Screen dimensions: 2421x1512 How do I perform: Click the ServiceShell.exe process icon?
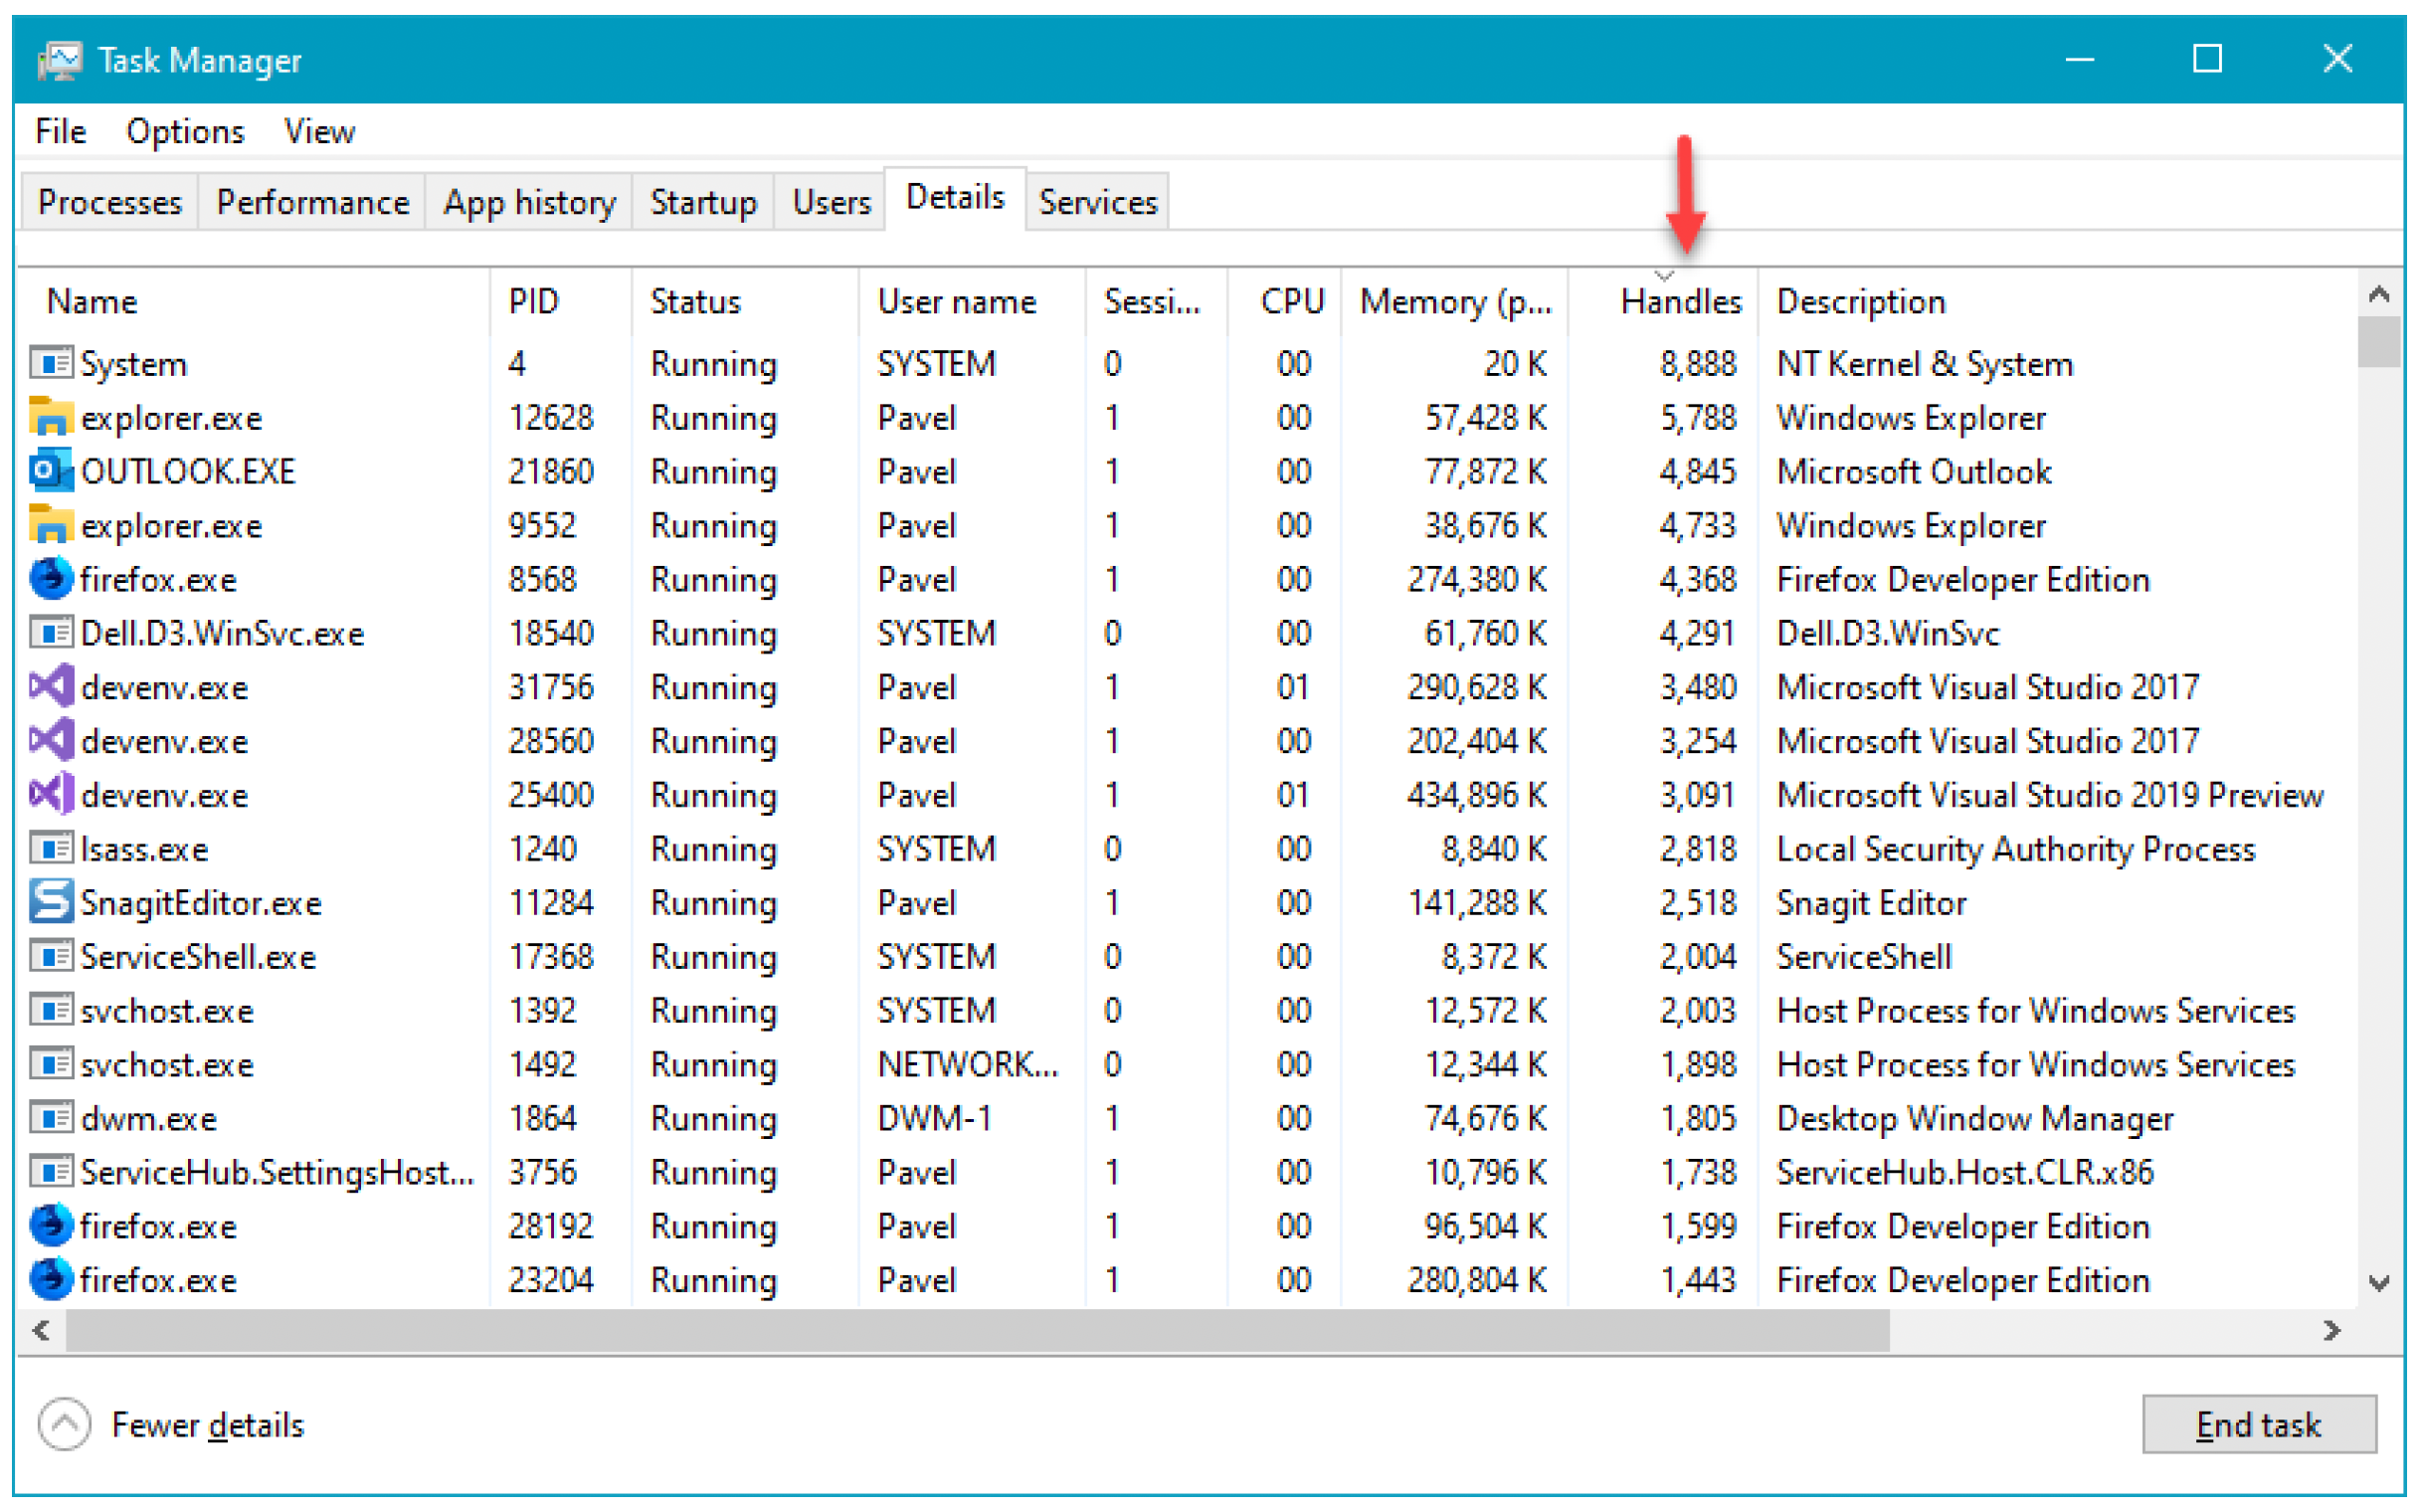point(51,957)
